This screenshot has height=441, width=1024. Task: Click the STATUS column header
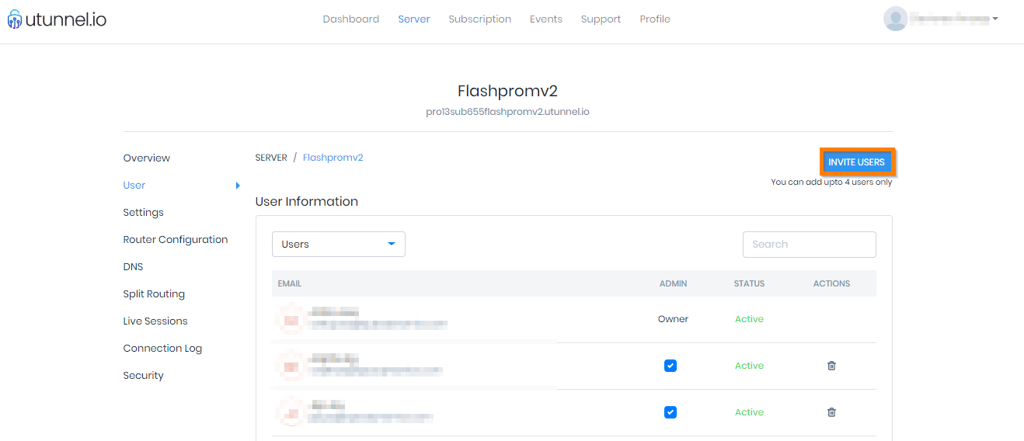pos(749,284)
